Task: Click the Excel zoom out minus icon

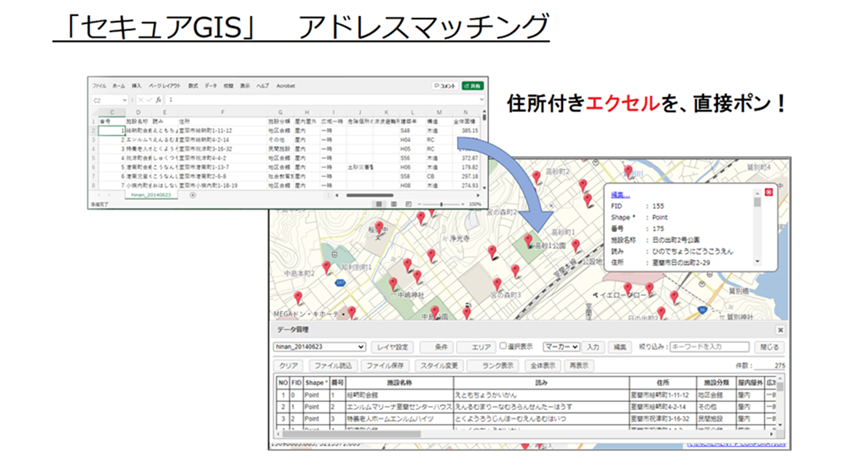Action: 419,204
